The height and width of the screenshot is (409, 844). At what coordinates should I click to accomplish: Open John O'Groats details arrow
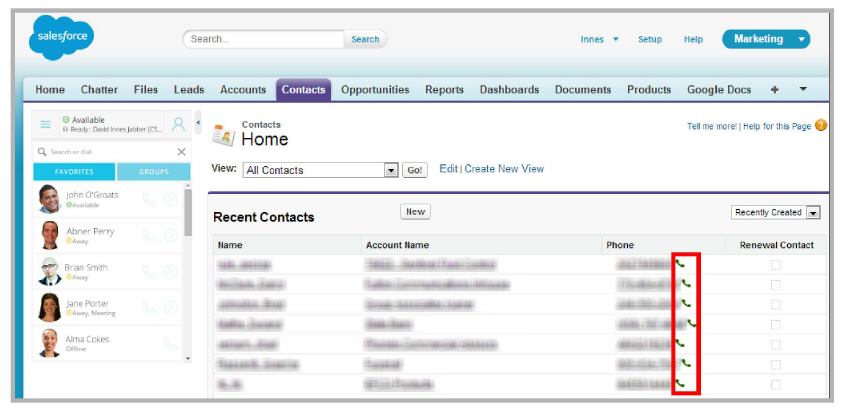point(171,200)
